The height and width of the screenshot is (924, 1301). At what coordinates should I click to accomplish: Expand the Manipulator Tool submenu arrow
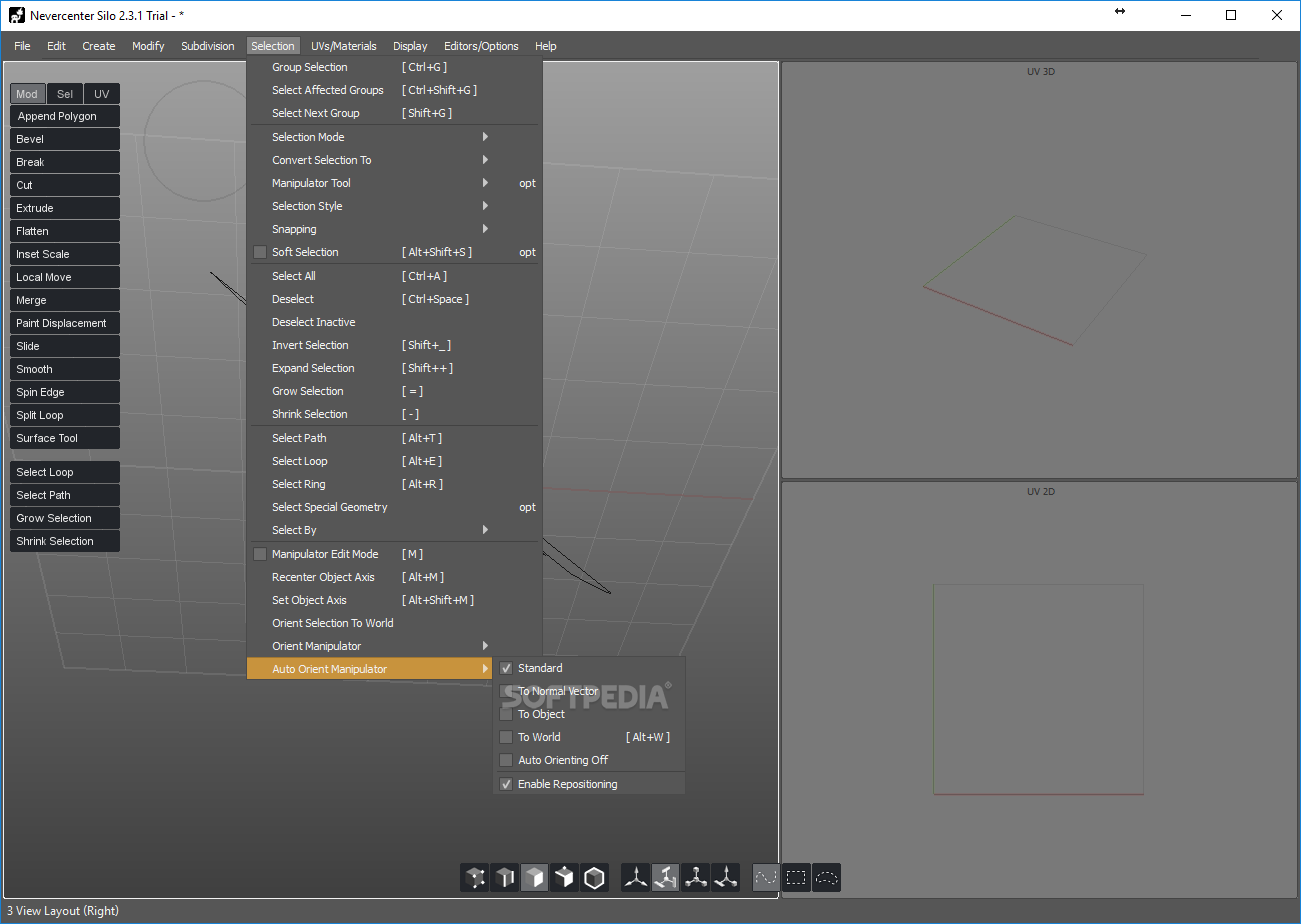485,183
